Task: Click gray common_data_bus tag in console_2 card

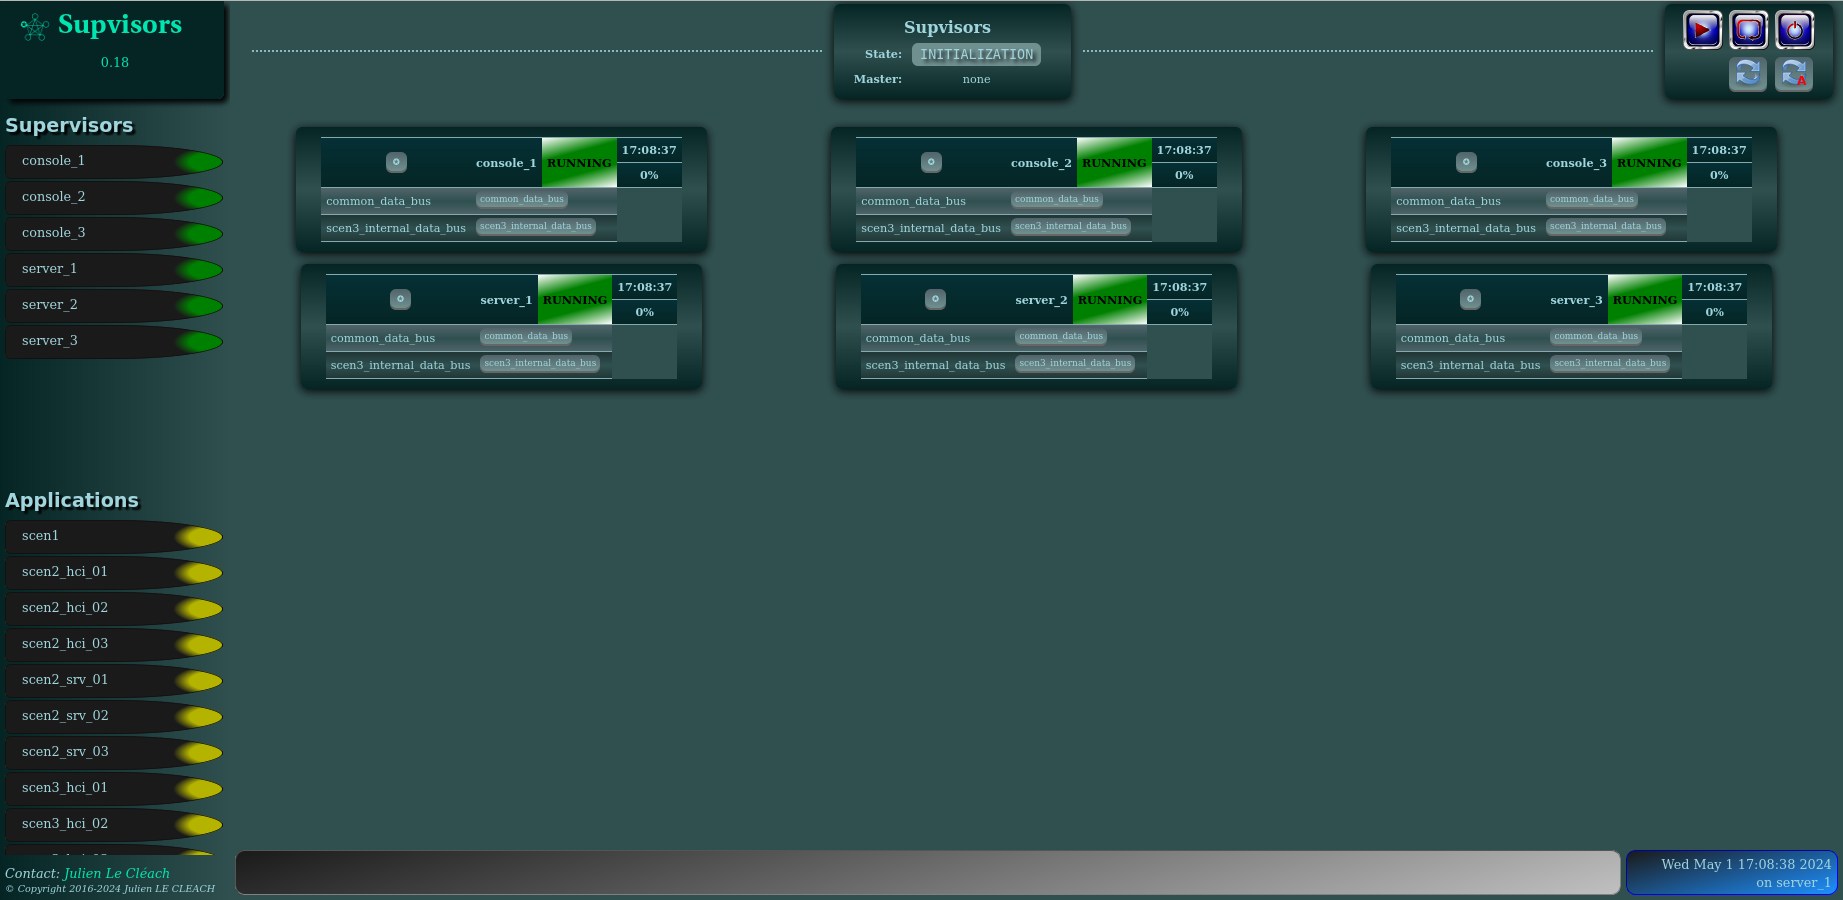Action: click(x=1057, y=199)
